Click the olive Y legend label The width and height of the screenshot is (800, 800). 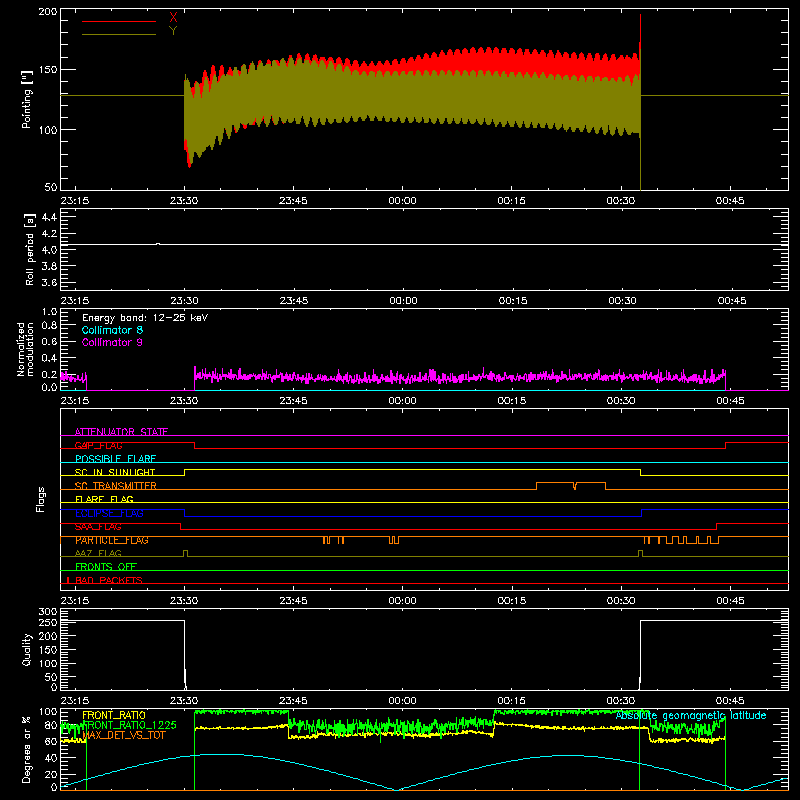pos(173,31)
